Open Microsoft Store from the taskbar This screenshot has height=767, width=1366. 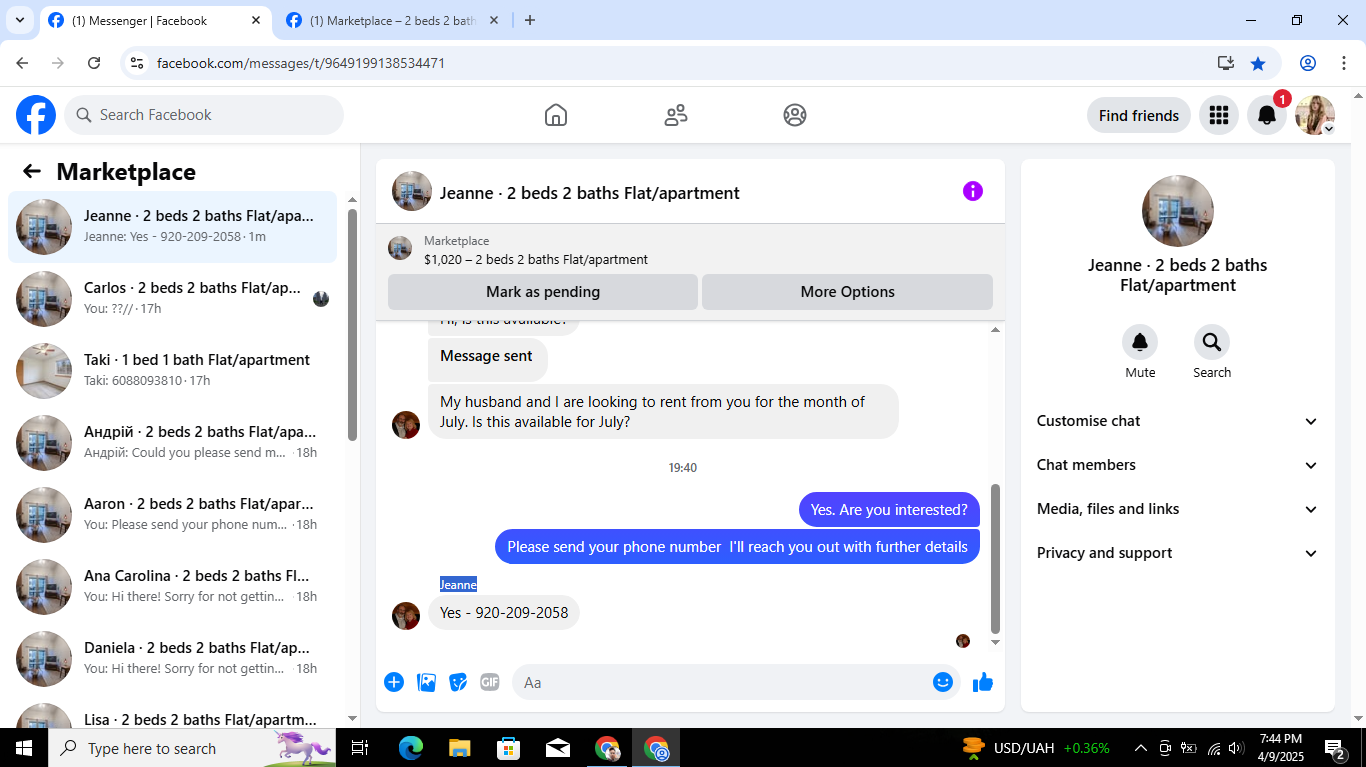(x=509, y=748)
